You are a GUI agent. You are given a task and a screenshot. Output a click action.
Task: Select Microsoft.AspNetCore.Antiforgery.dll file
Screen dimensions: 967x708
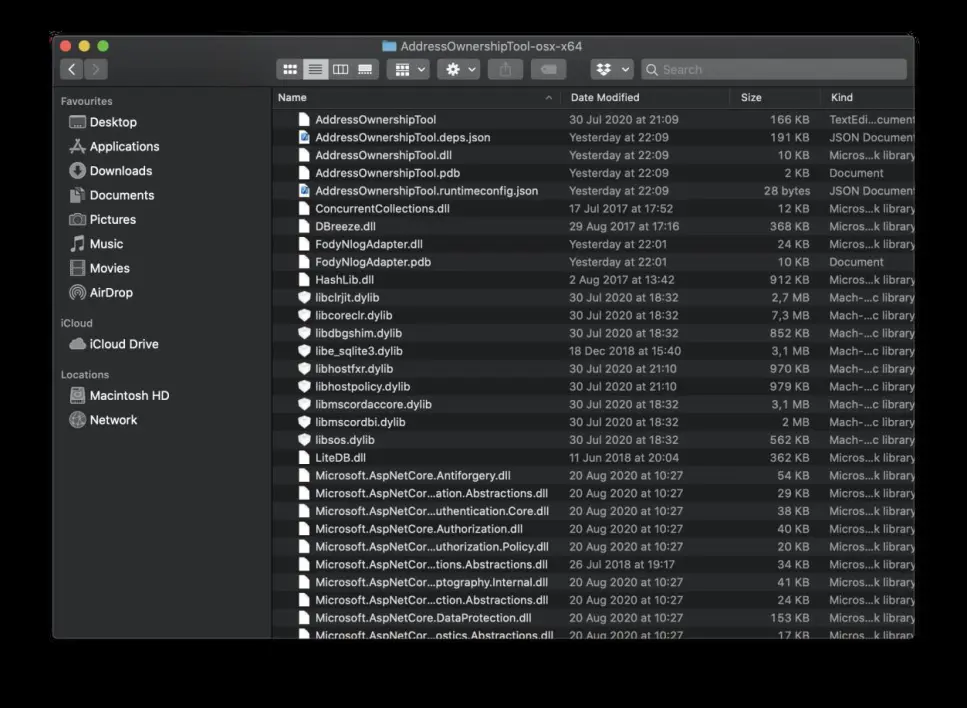tap(413, 475)
